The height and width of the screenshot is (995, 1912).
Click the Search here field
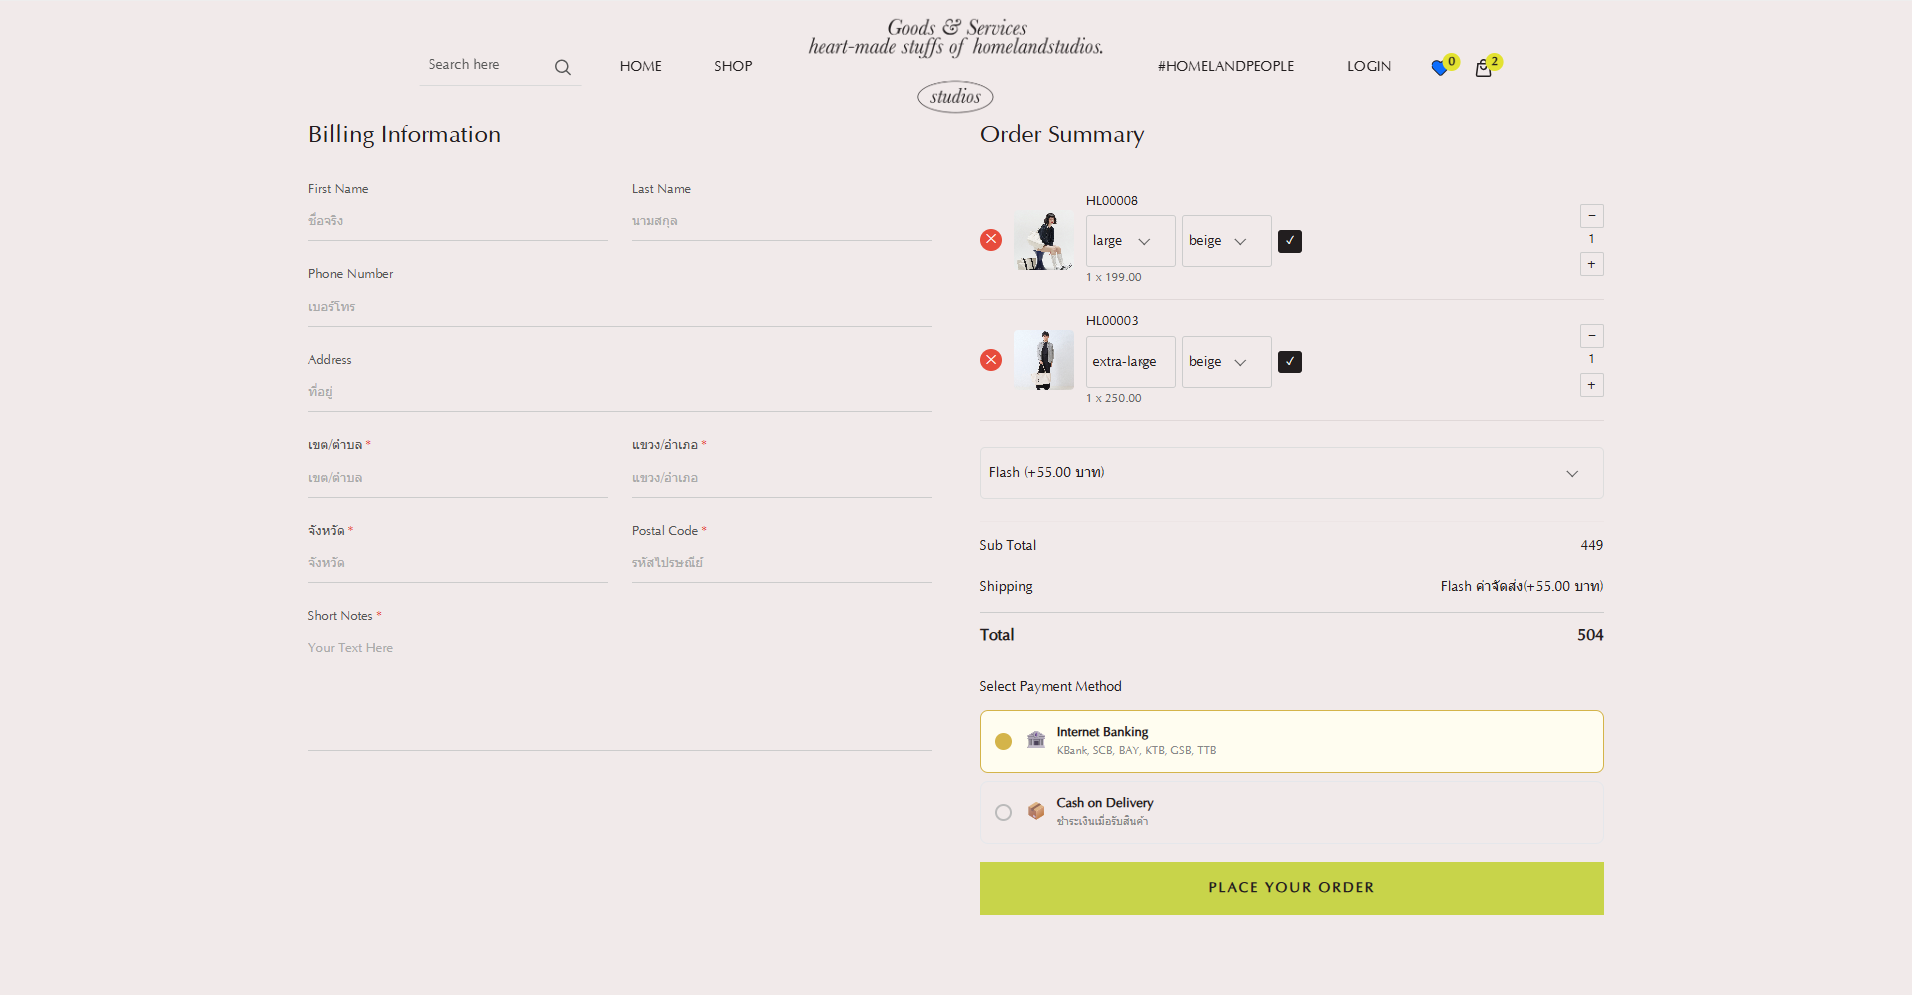click(x=485, y=65)
